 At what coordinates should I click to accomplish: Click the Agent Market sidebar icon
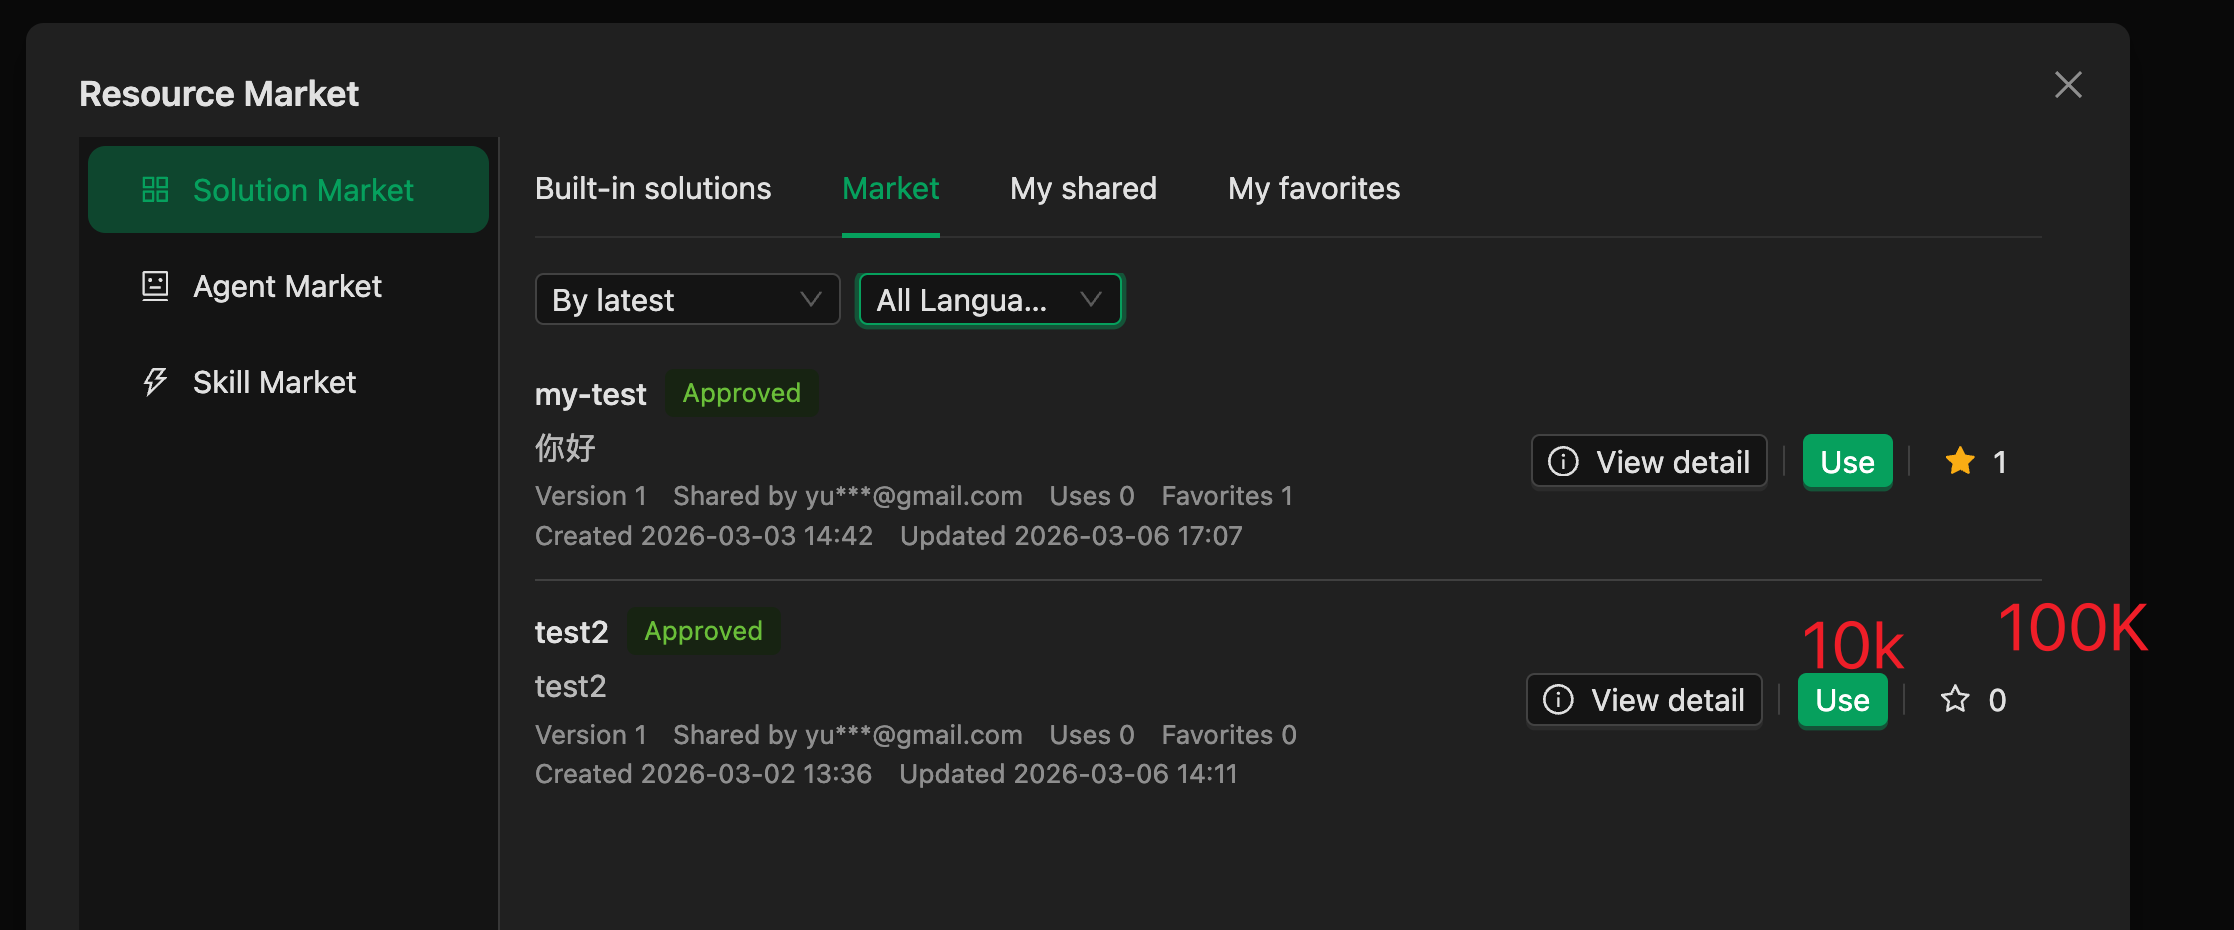pyautogui.click(x=155, y=286)
